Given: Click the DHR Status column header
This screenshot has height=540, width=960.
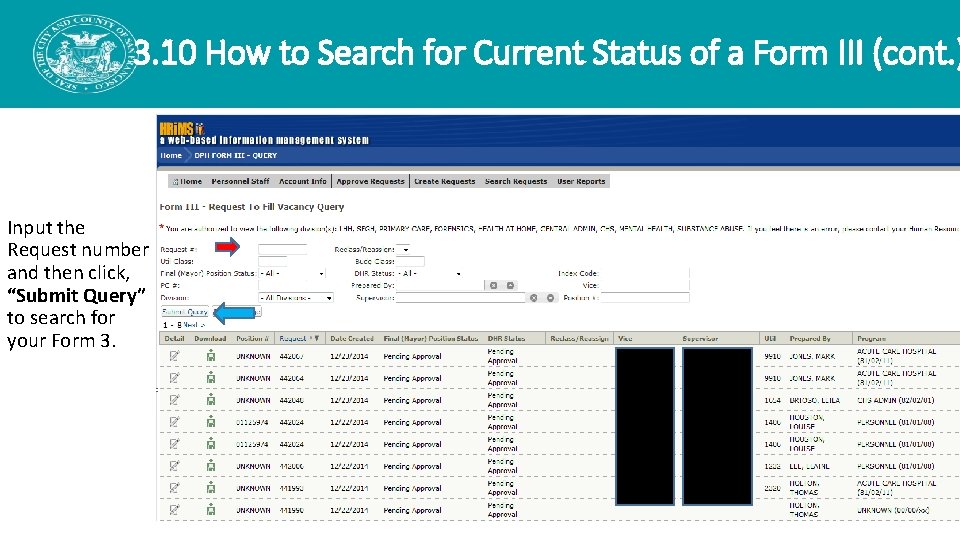Looking at the screenshot, I should (506, 338).
